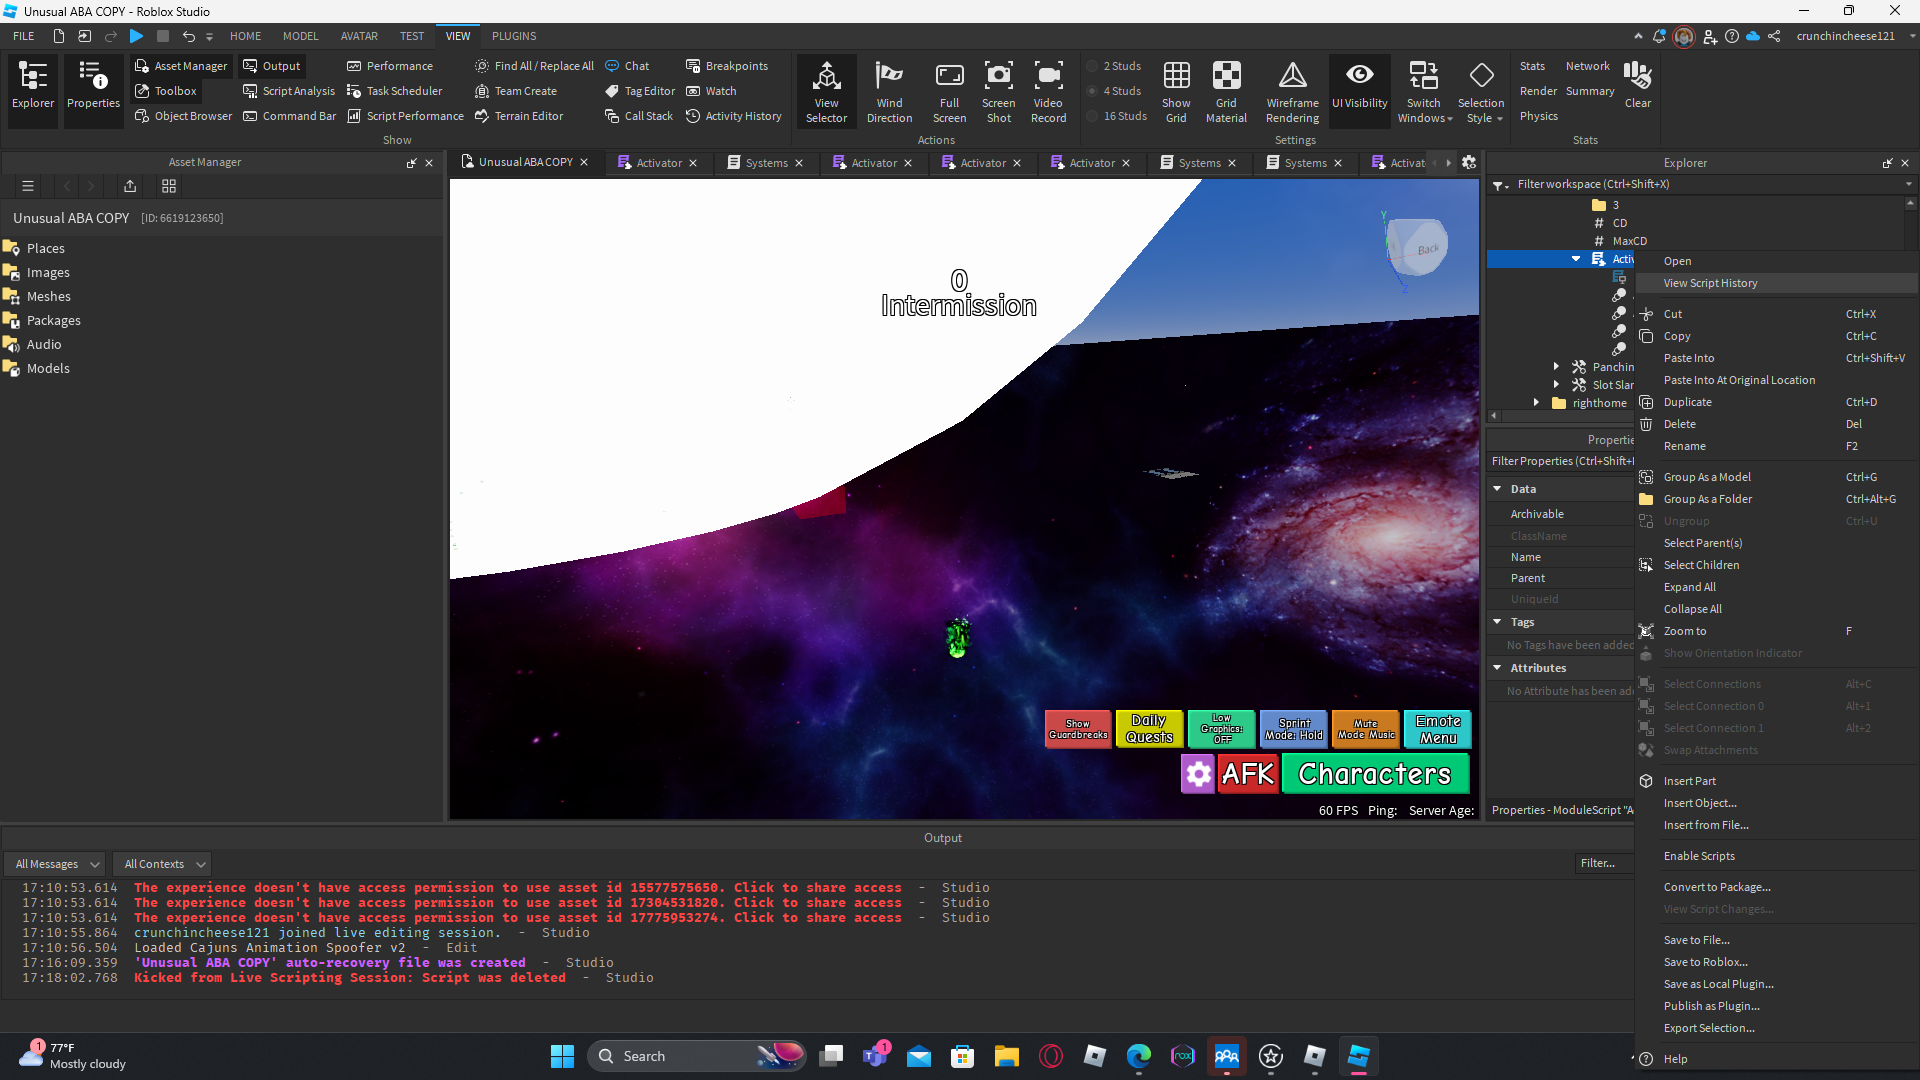Take a Screen Shot
The image size is (1920, 1080).
(x=998, y=91)
